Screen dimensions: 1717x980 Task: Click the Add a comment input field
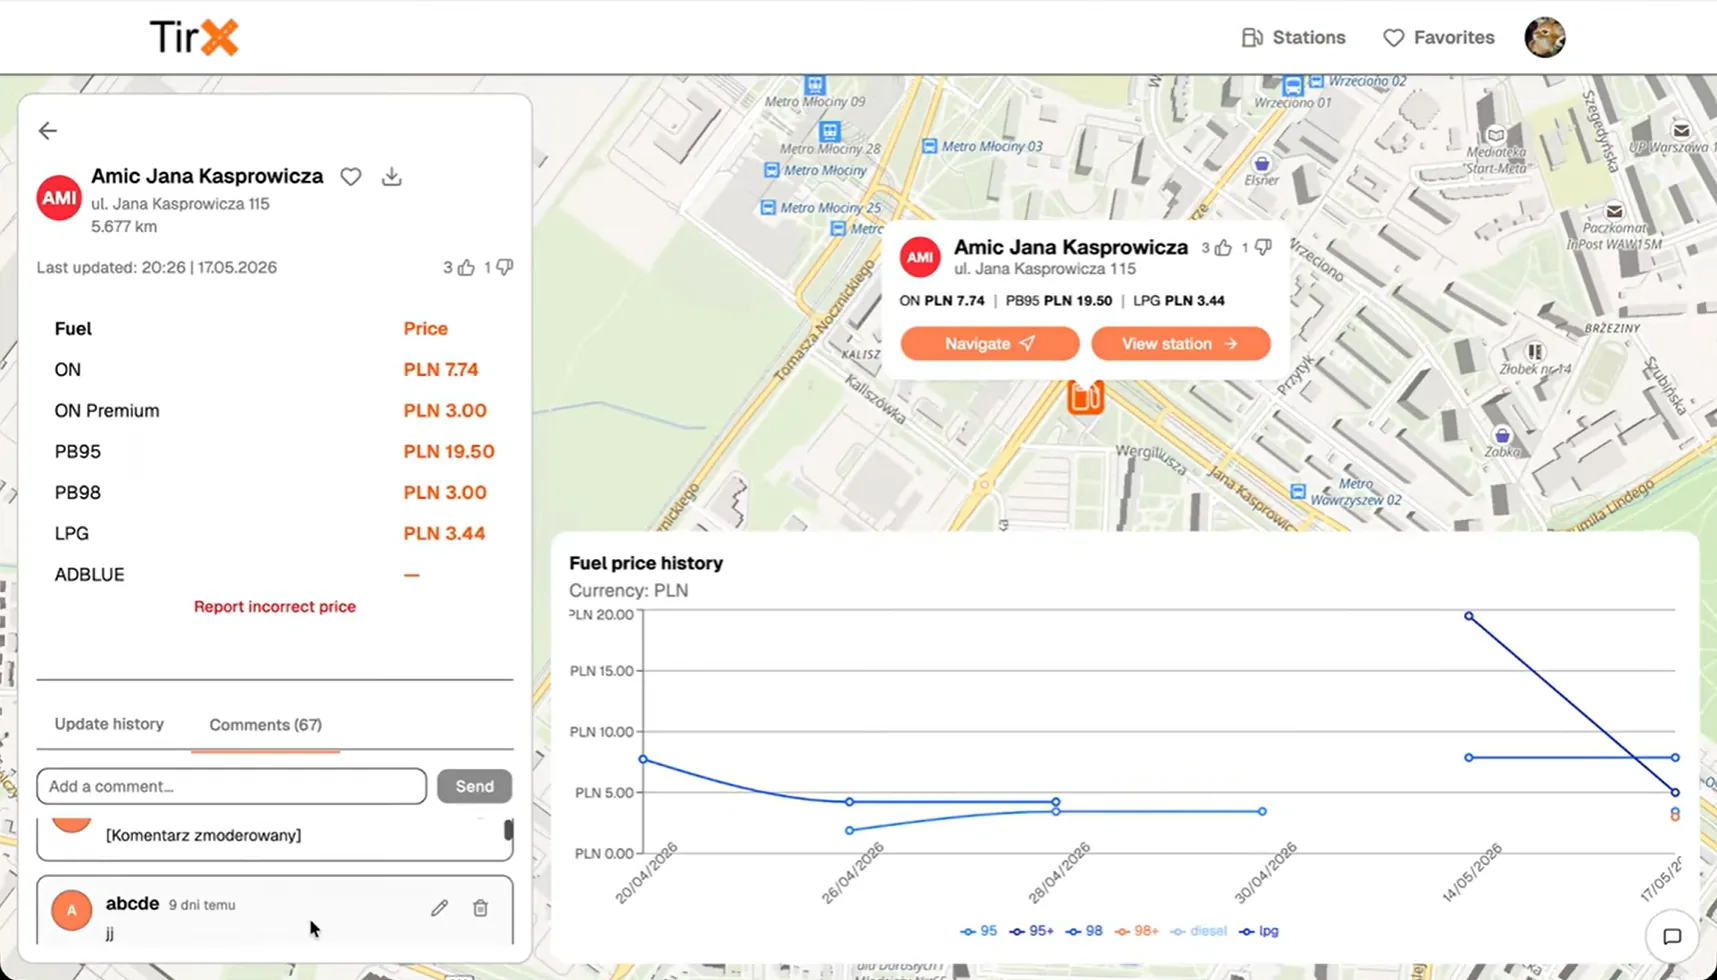tap(232, 786)
